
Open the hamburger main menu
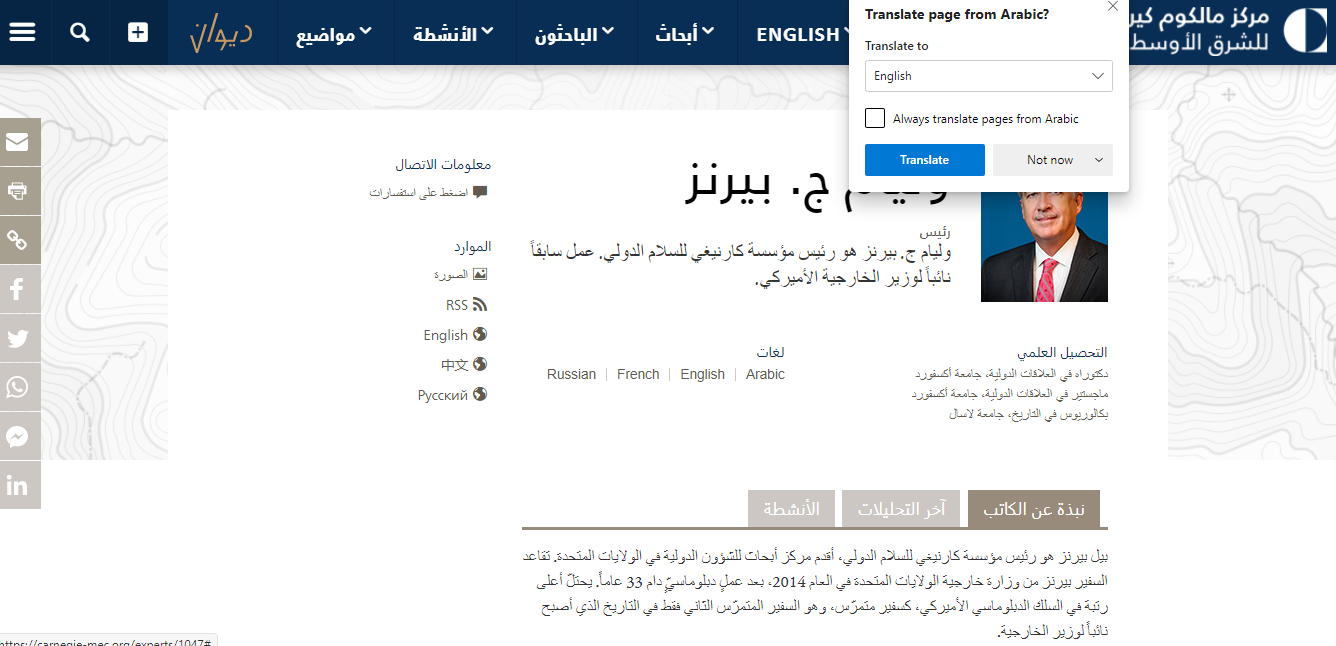22,32
